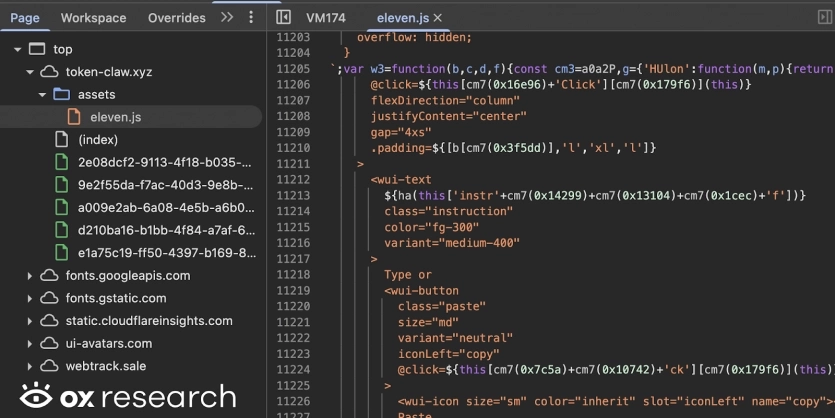The width and height of the screenshot is (835, 418).
Task: Expand the webtrack.sale domain arrow
Action: click(x=29, y=366)
